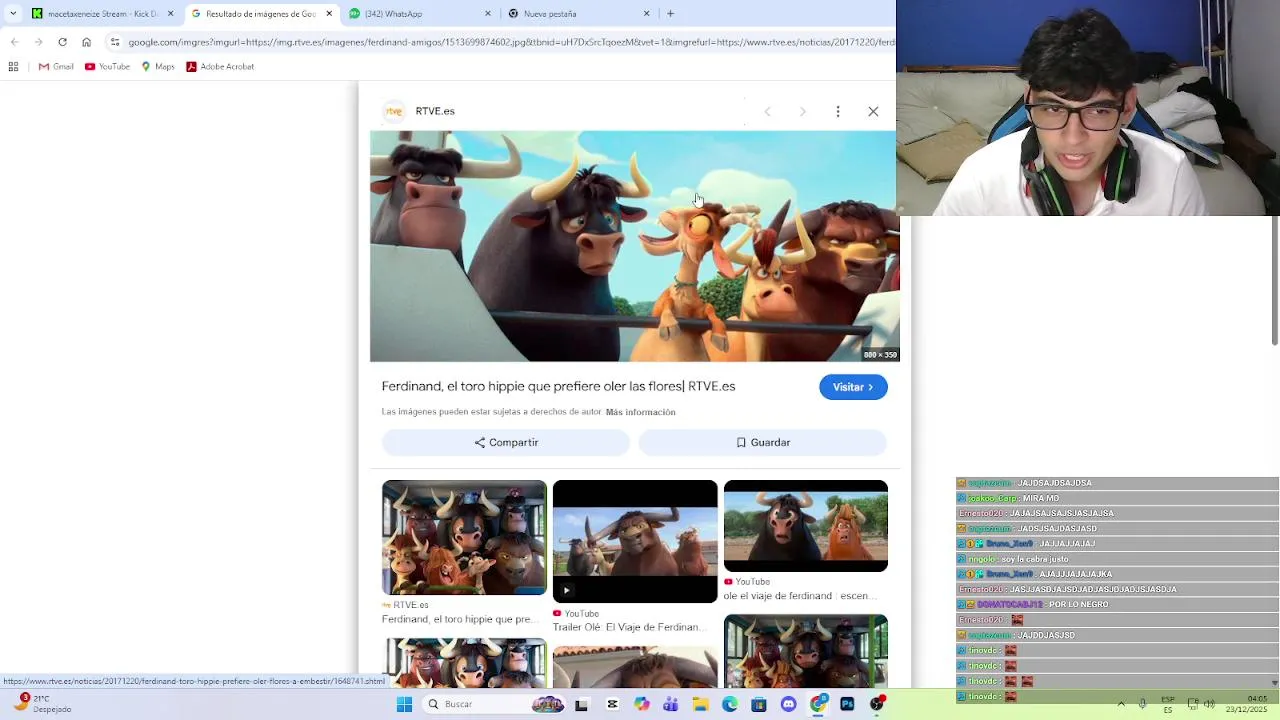The height and width of the screenshot is (720, 1280).
Task: Close the Nueva pestaña tab
Action: point(646,14)
